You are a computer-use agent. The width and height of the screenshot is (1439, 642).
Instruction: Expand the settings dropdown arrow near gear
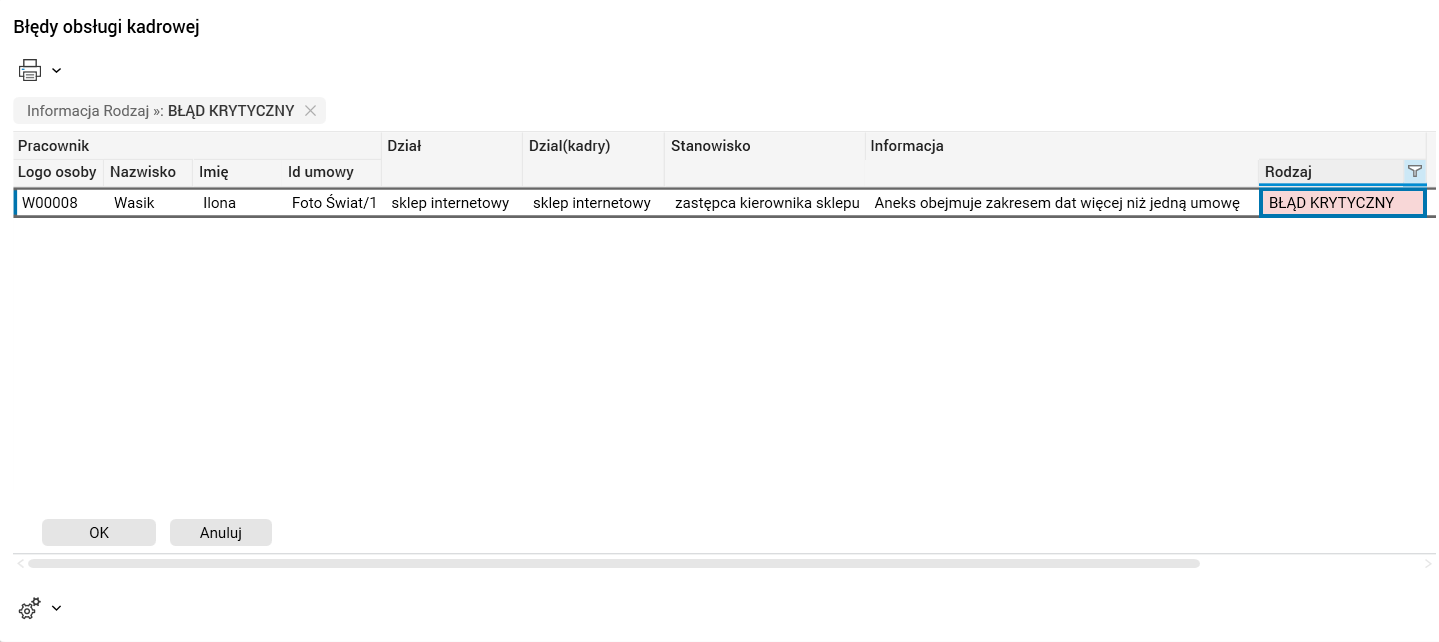[x=56, y=608]
